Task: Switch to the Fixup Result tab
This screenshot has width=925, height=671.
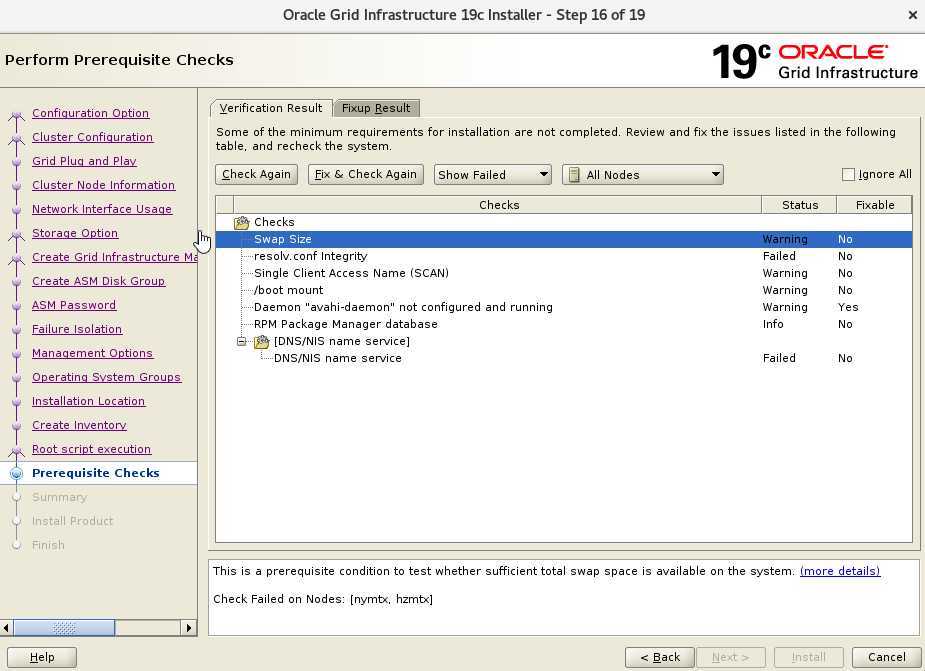Action: coord(376,108)
